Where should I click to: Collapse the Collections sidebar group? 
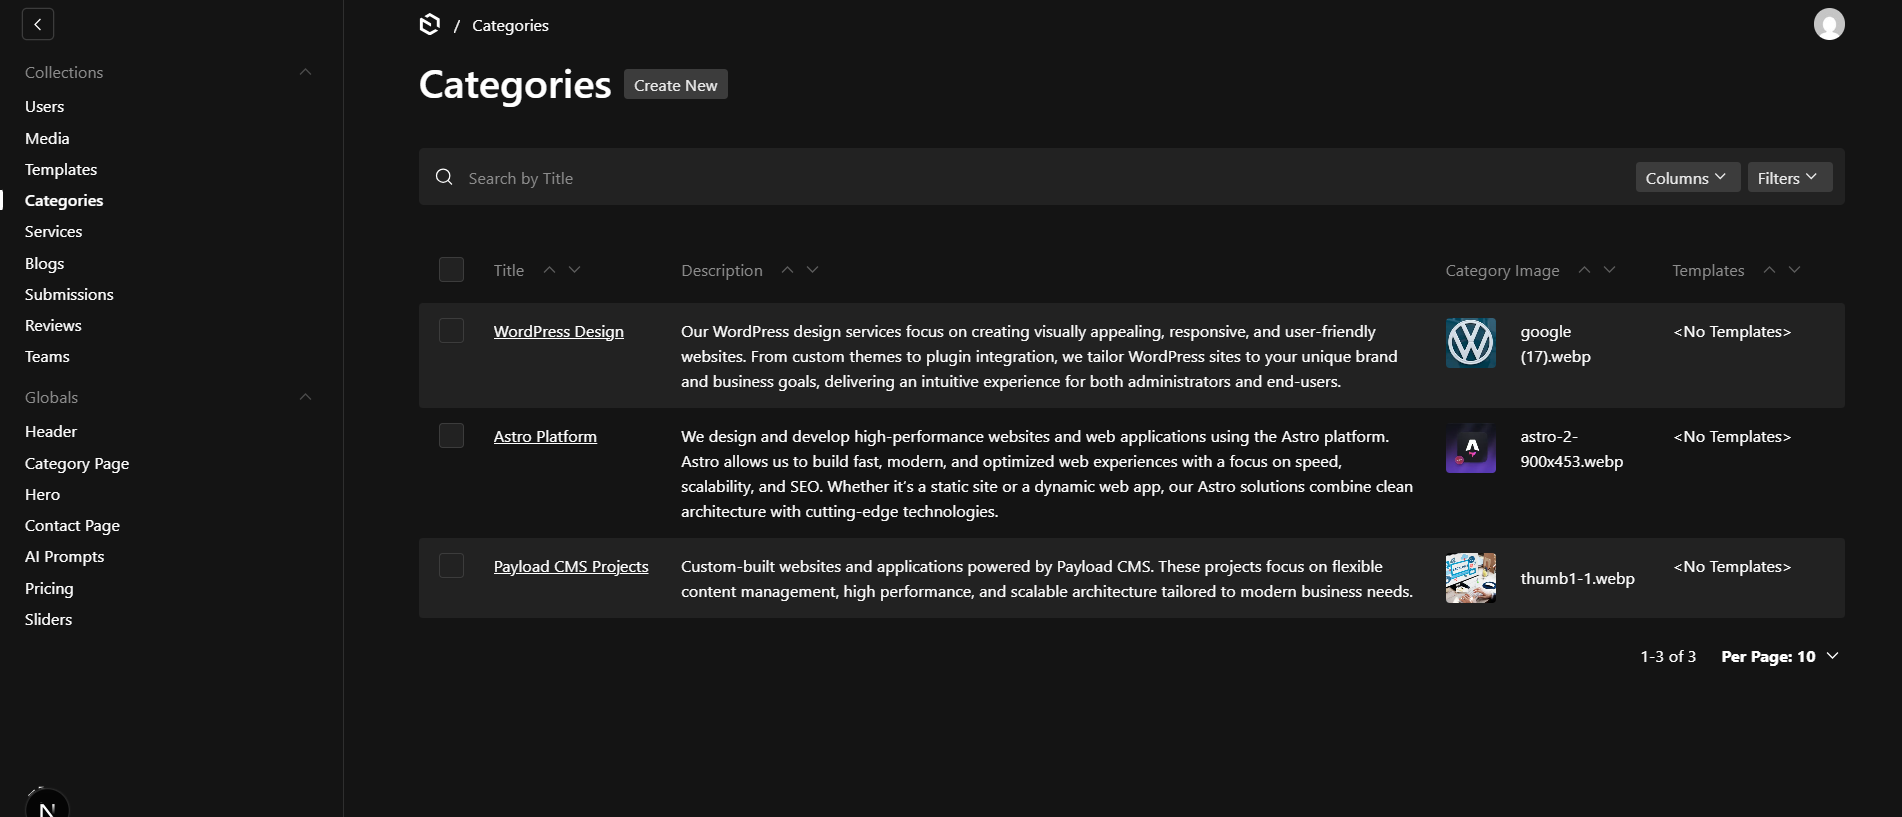pyautogui.click(x=306, y=72)
